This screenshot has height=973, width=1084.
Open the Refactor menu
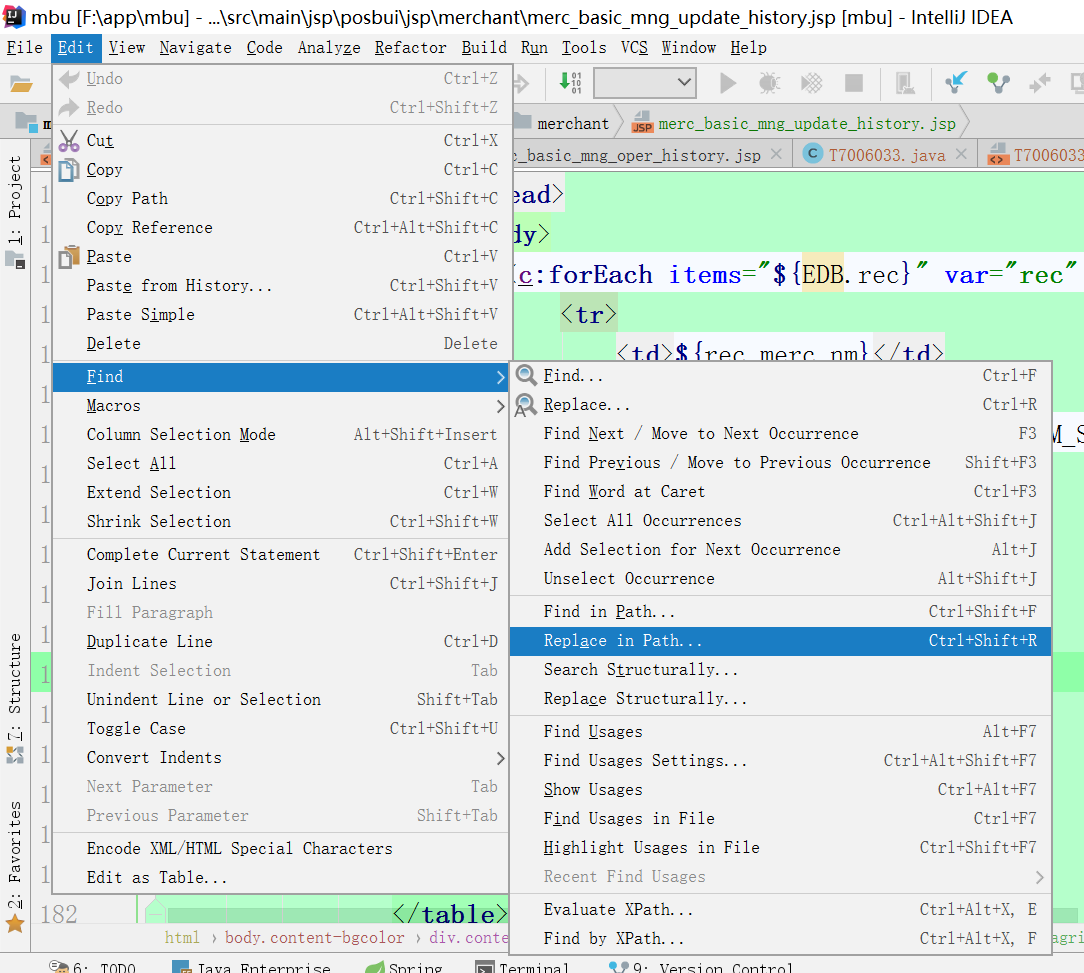click(411, 48)
